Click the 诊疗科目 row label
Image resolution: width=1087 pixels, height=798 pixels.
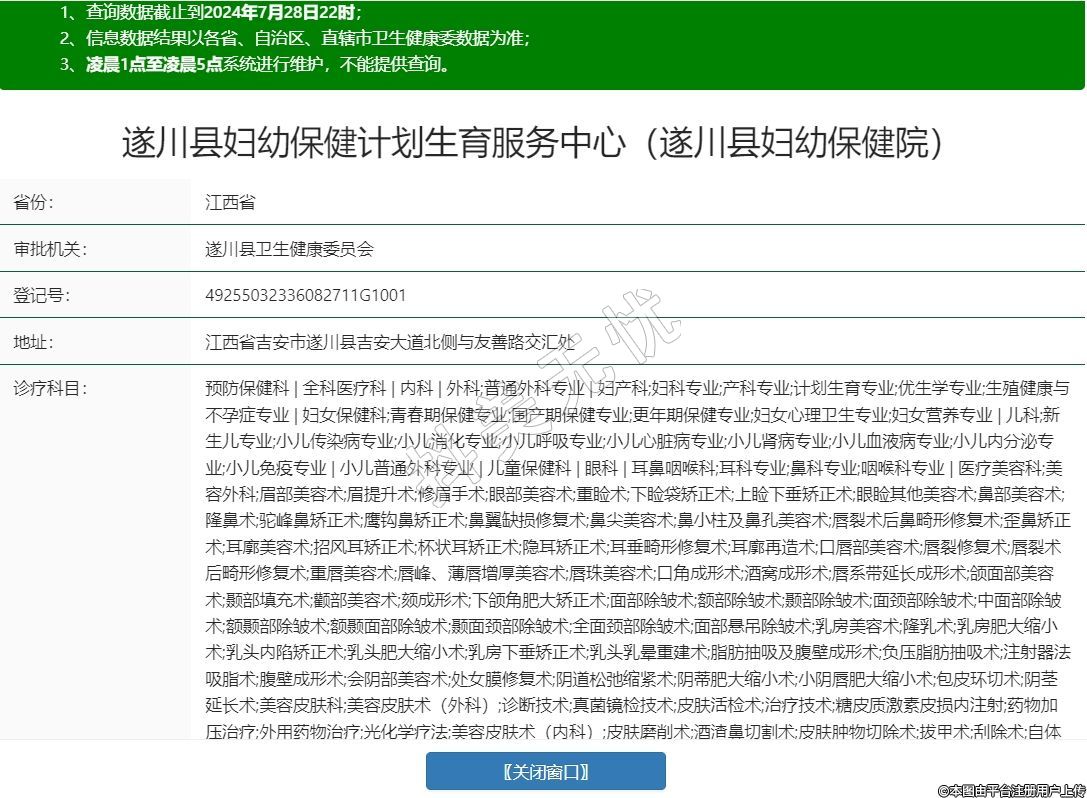(x=50, y=388)
